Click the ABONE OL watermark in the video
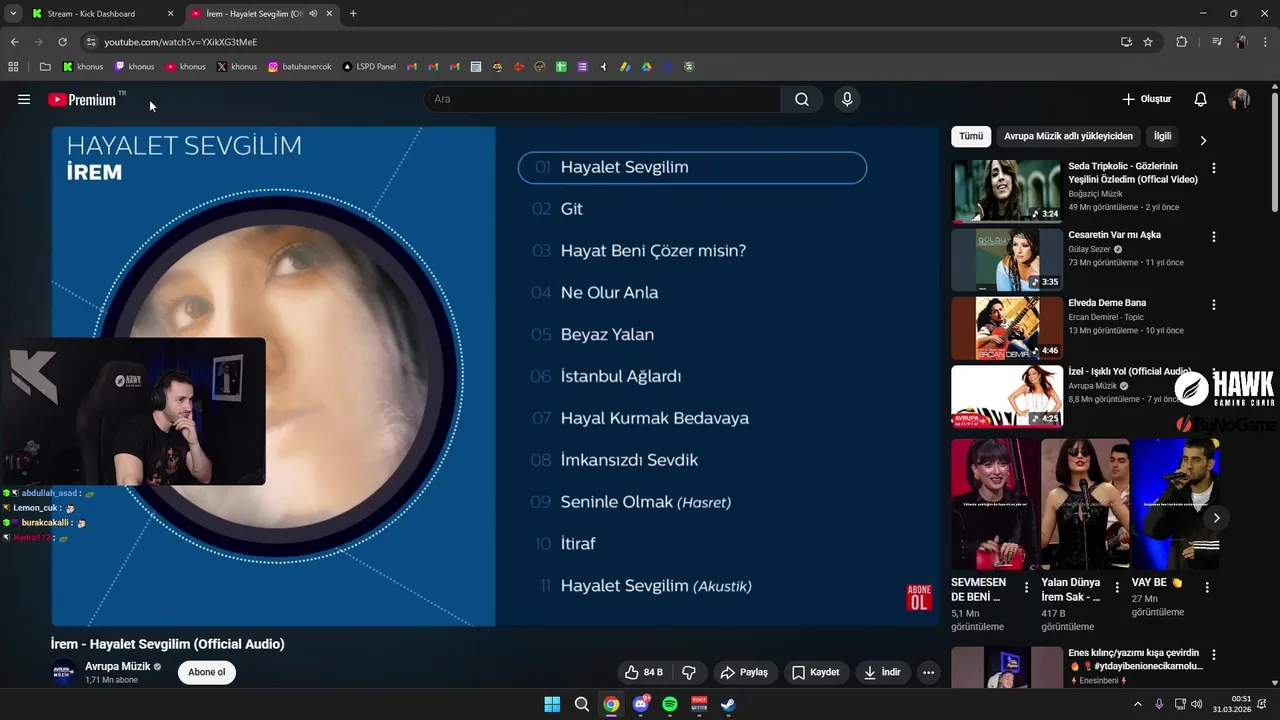 (x=918, y=597)
